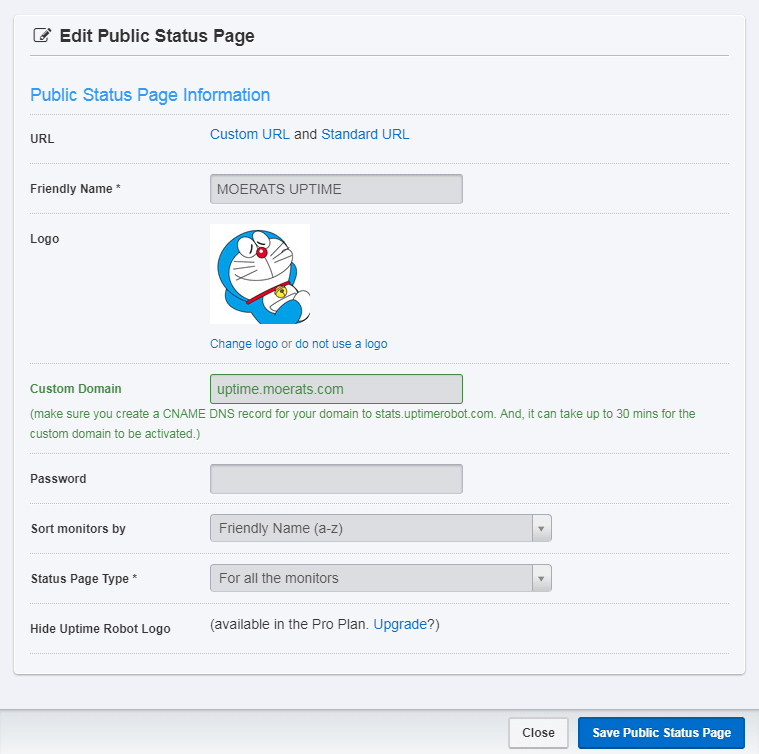Select Change logo link
This screenshot has width=759, height=754.
(244, 344)
